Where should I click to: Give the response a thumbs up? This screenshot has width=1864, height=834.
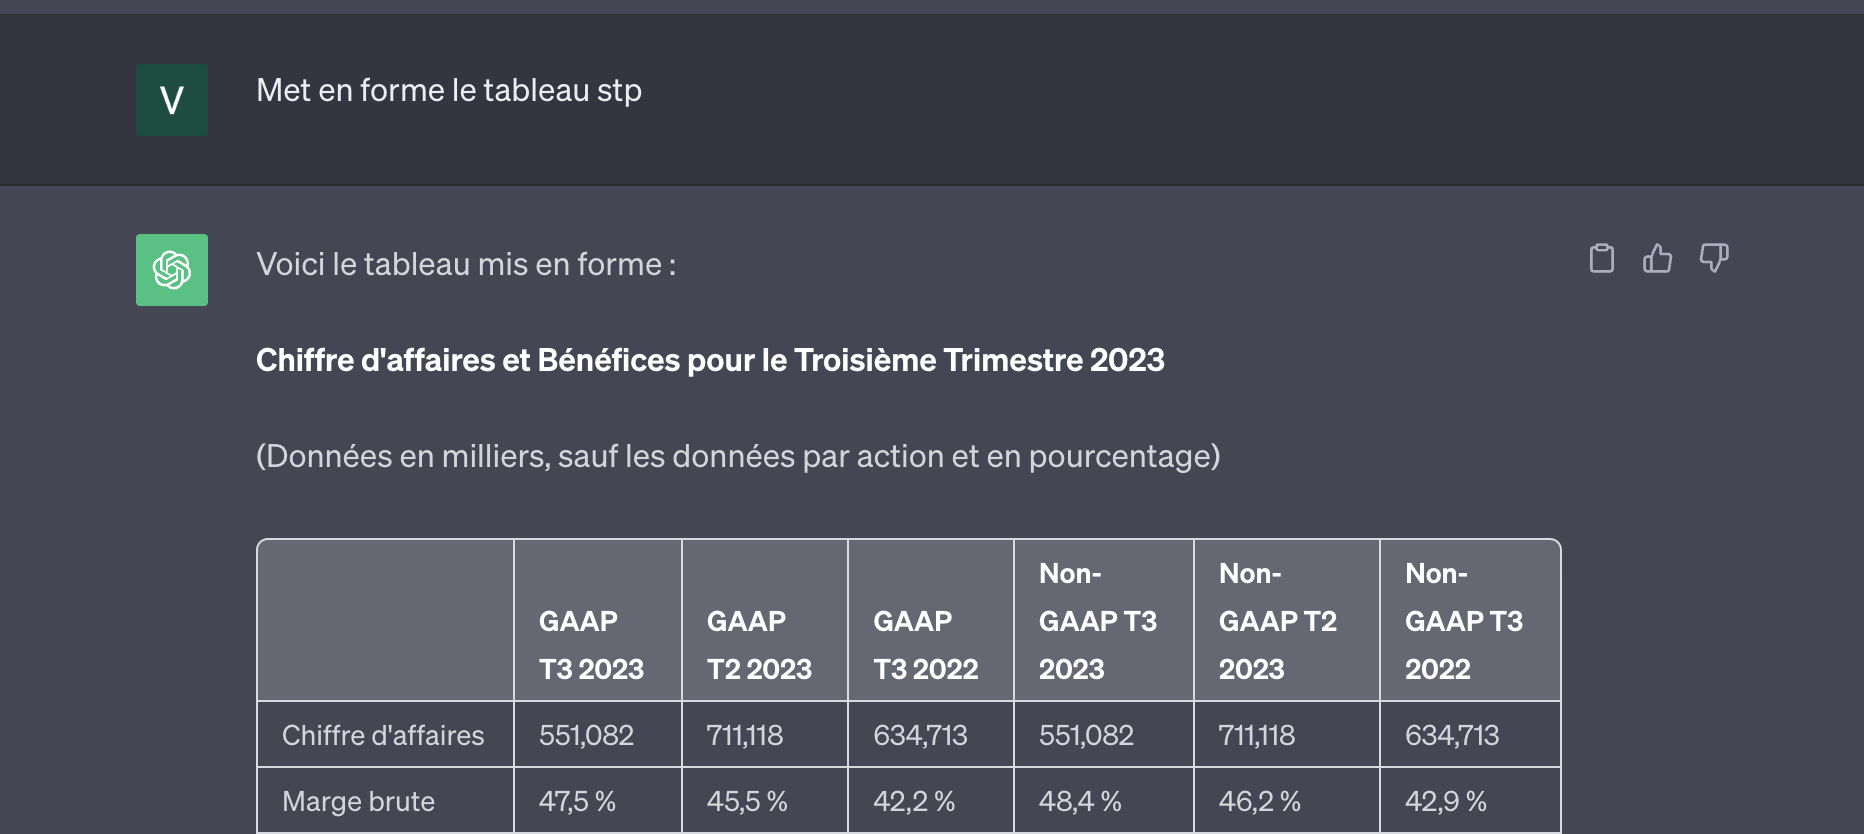click(1658, 258)
